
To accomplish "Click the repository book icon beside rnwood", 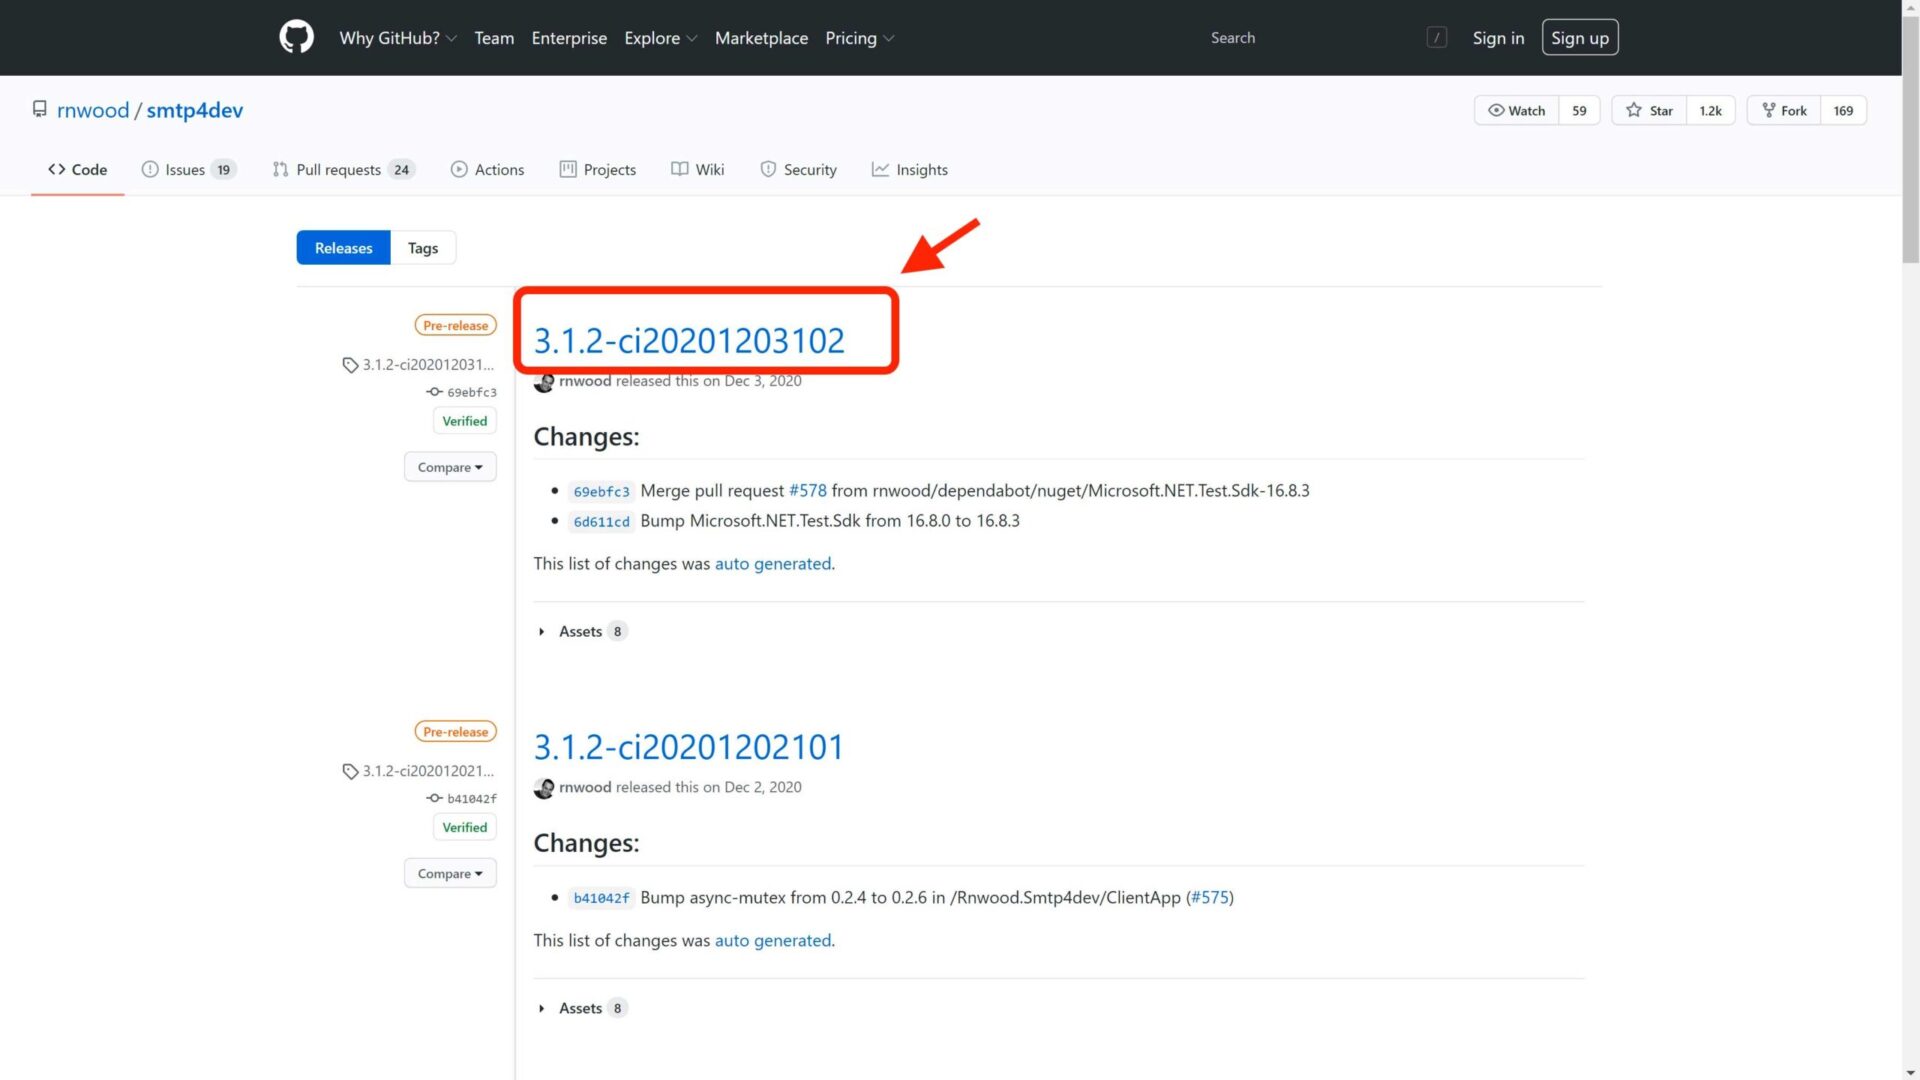I will (39, 109).
